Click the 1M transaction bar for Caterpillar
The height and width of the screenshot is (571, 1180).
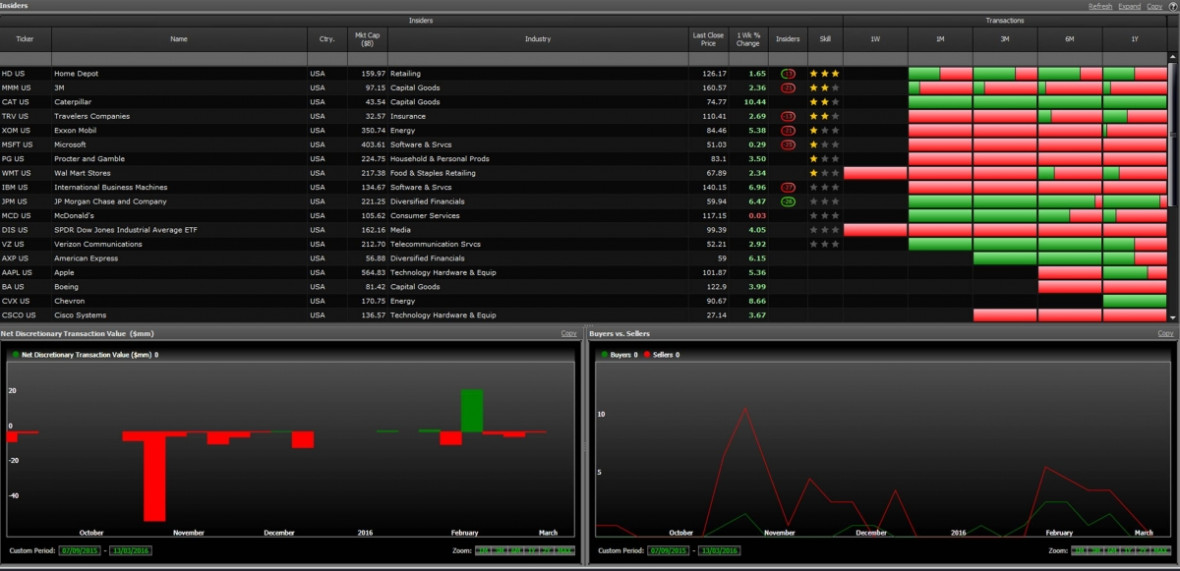(940, 102)
